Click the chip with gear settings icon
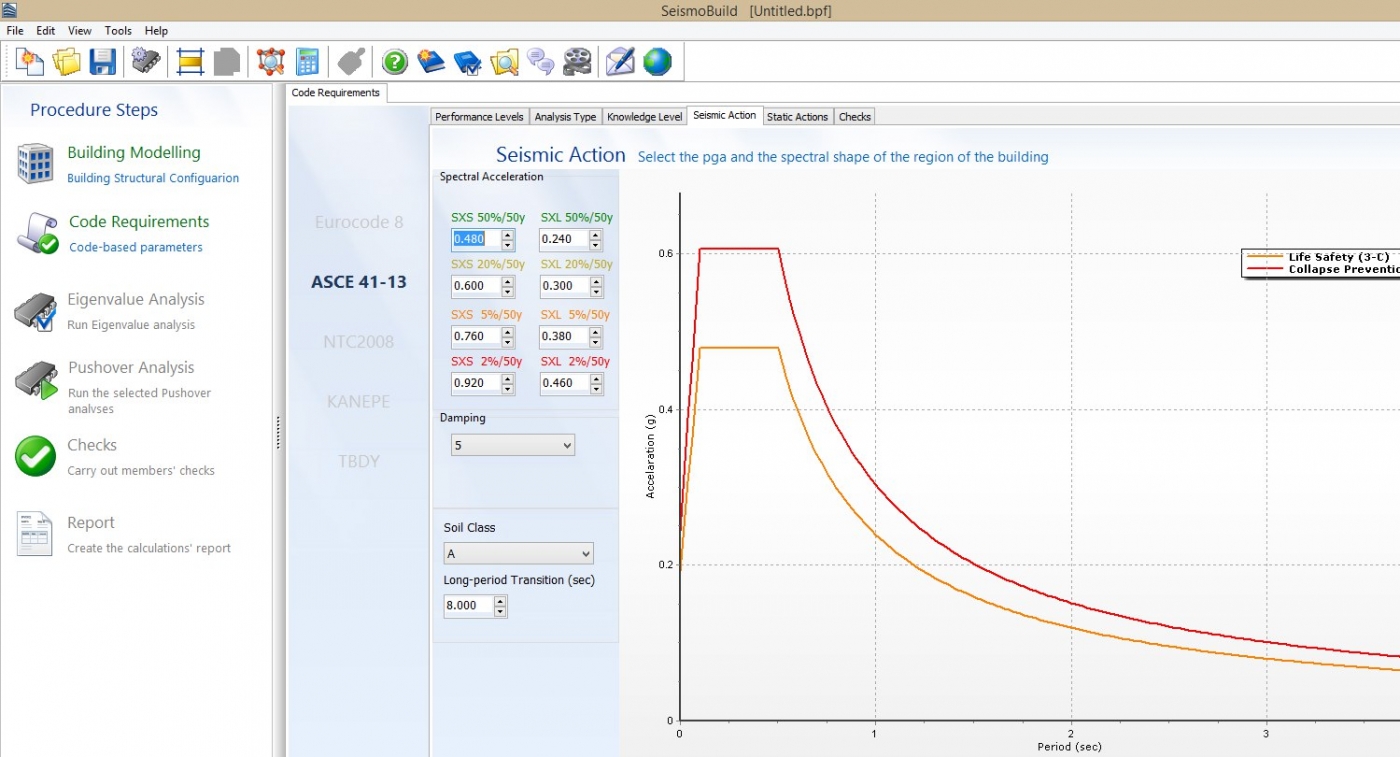1400x757 pixels. (x=146, y=62)
